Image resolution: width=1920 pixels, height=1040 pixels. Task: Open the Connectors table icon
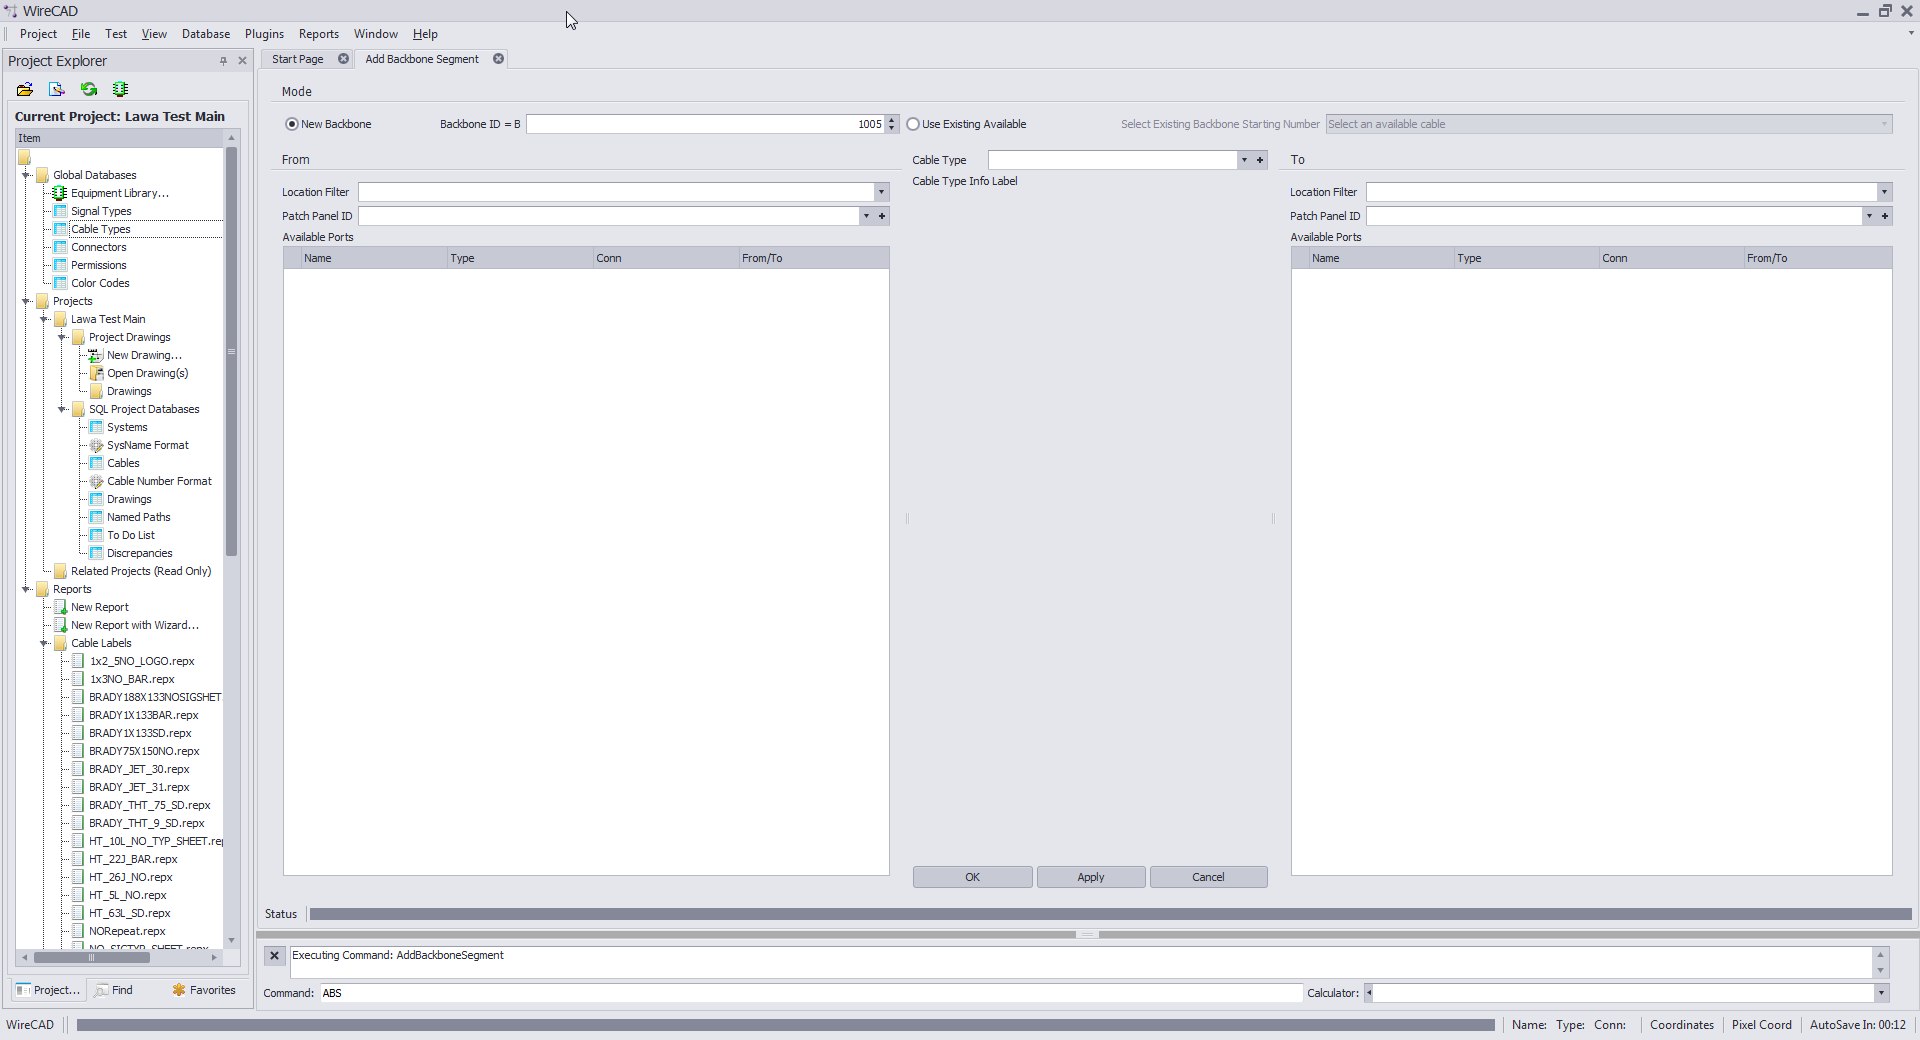(60, 247)
